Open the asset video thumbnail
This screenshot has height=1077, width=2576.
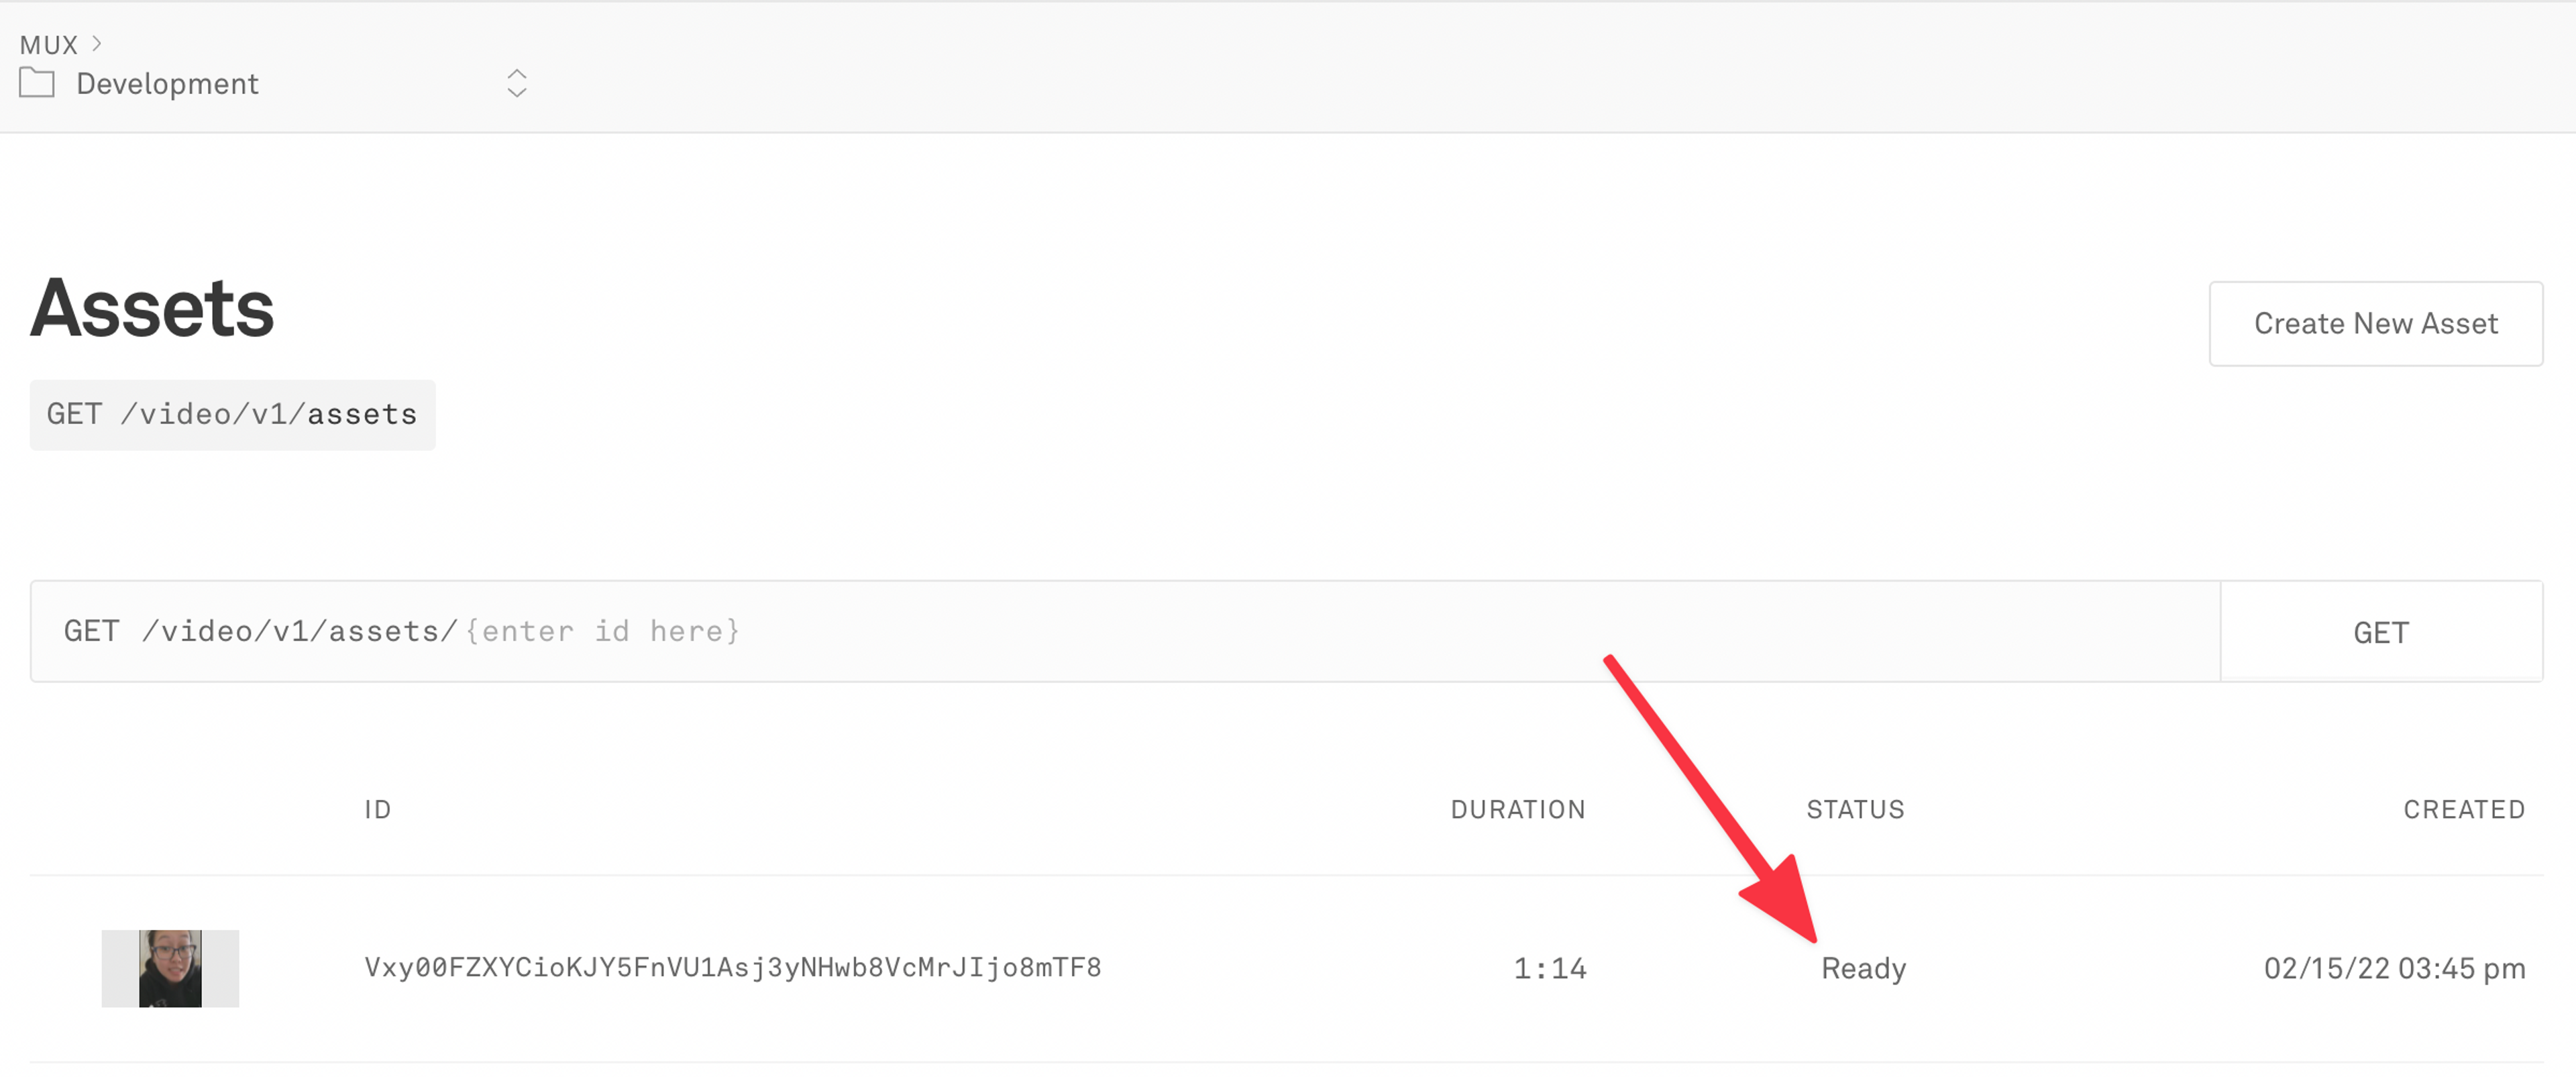coord(170,968)
